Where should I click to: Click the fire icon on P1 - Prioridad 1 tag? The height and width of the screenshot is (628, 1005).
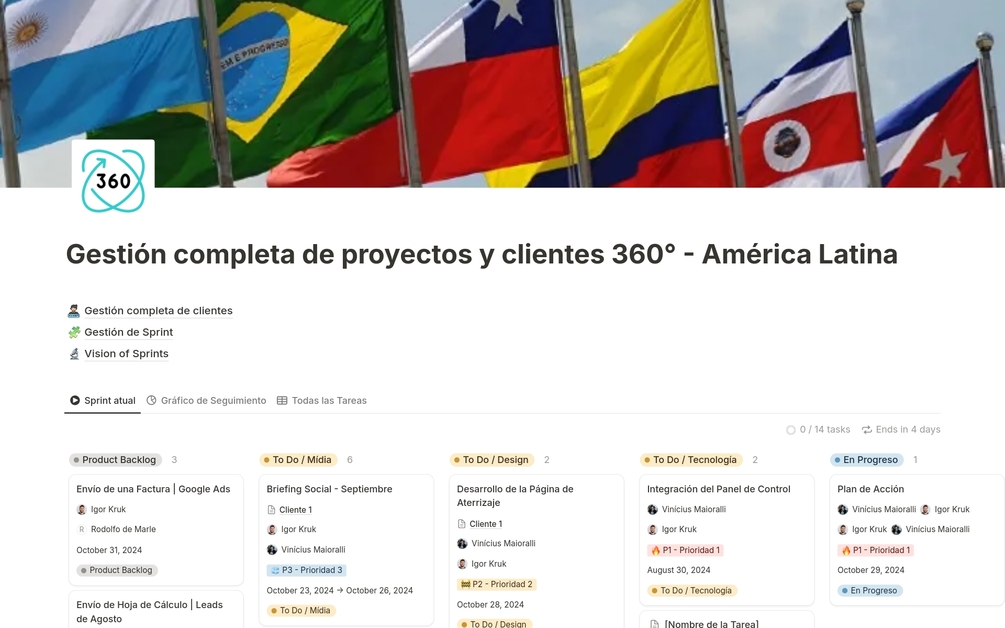coord(848,549)
